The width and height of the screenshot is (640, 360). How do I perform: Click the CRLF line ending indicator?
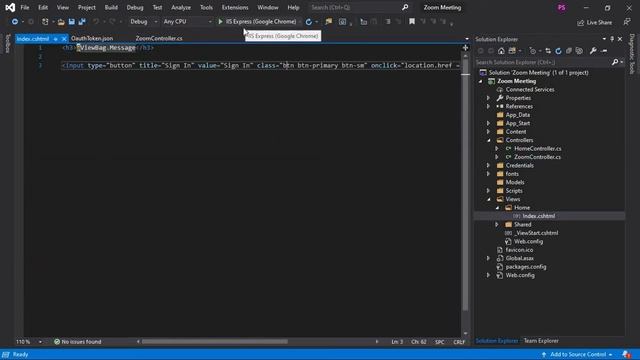(459, 342)
